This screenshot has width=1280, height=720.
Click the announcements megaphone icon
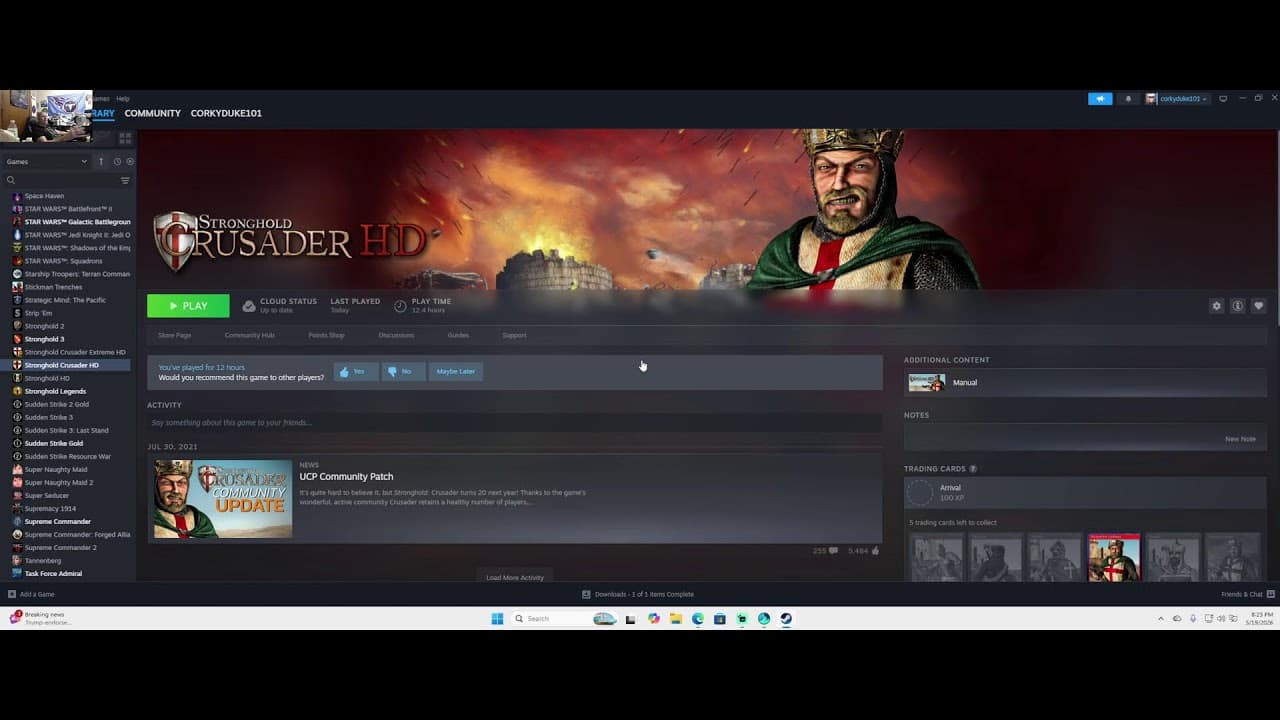[x=1100, y=99]
